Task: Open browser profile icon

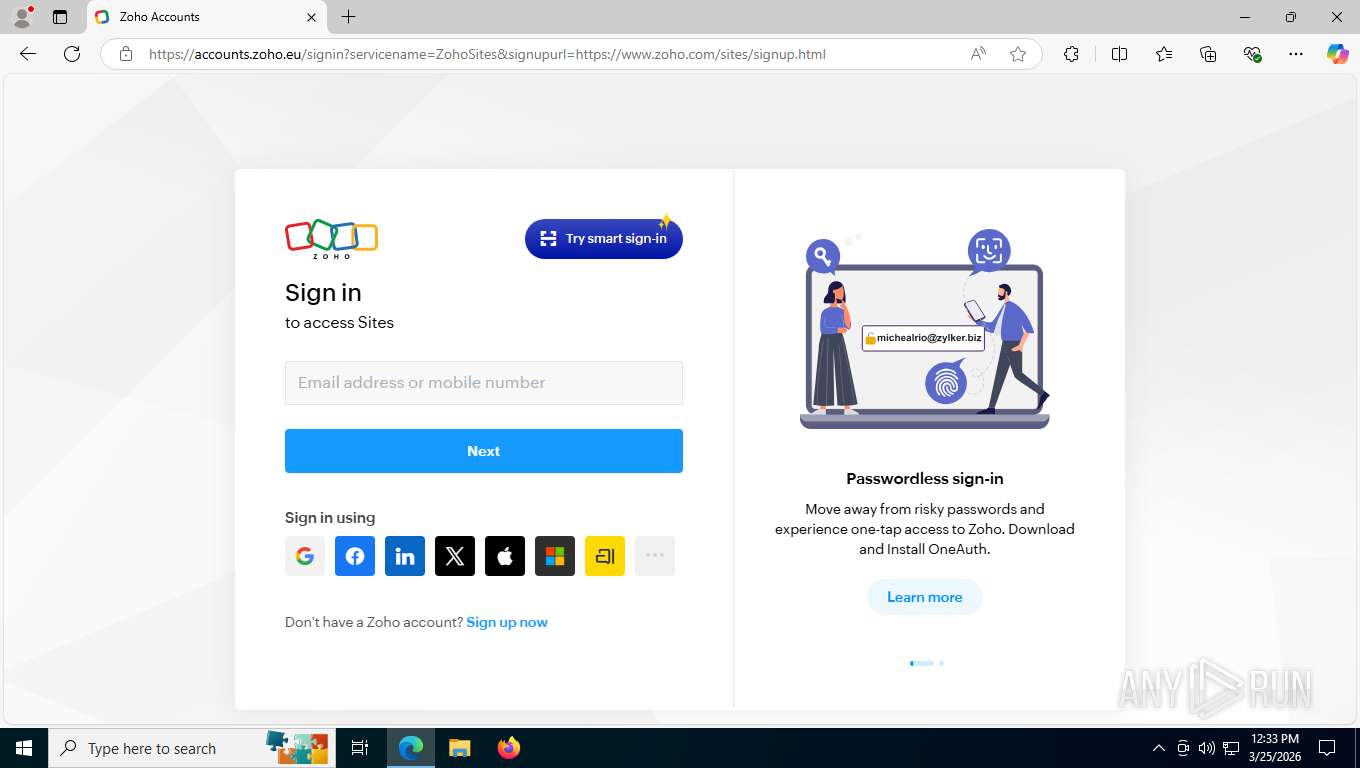Action: 22,17
